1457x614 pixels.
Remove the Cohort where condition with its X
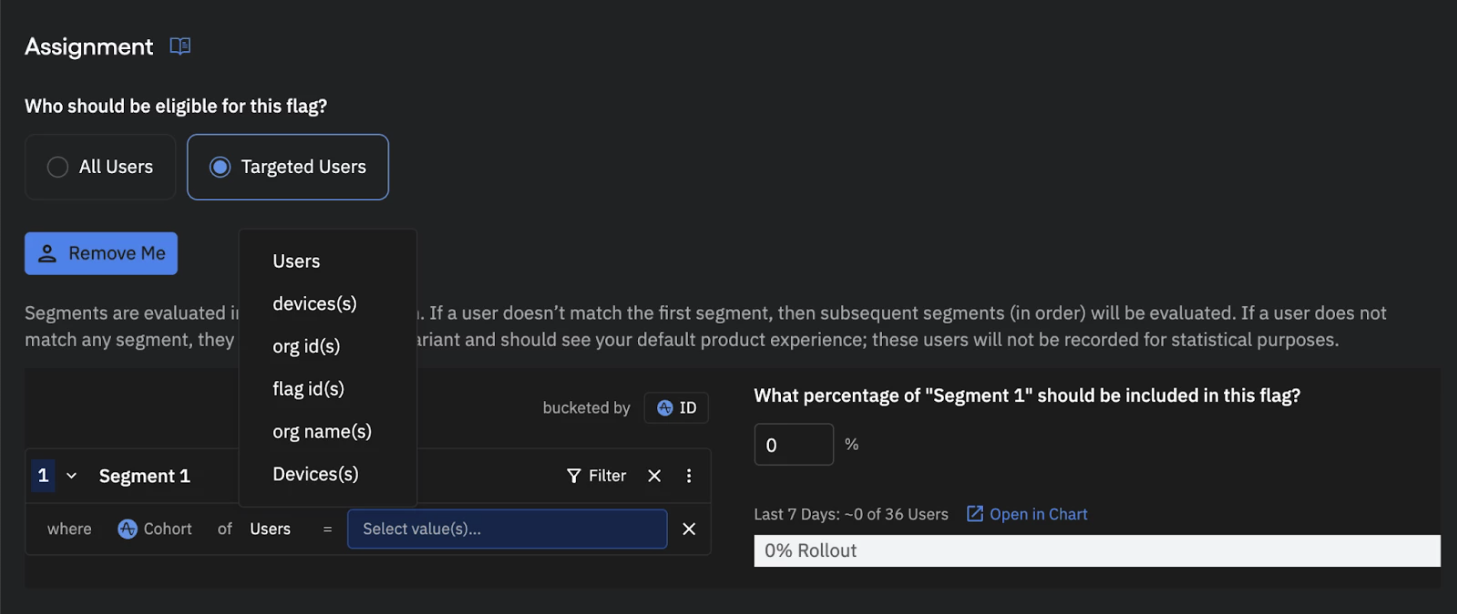click(x=688, y=528)
